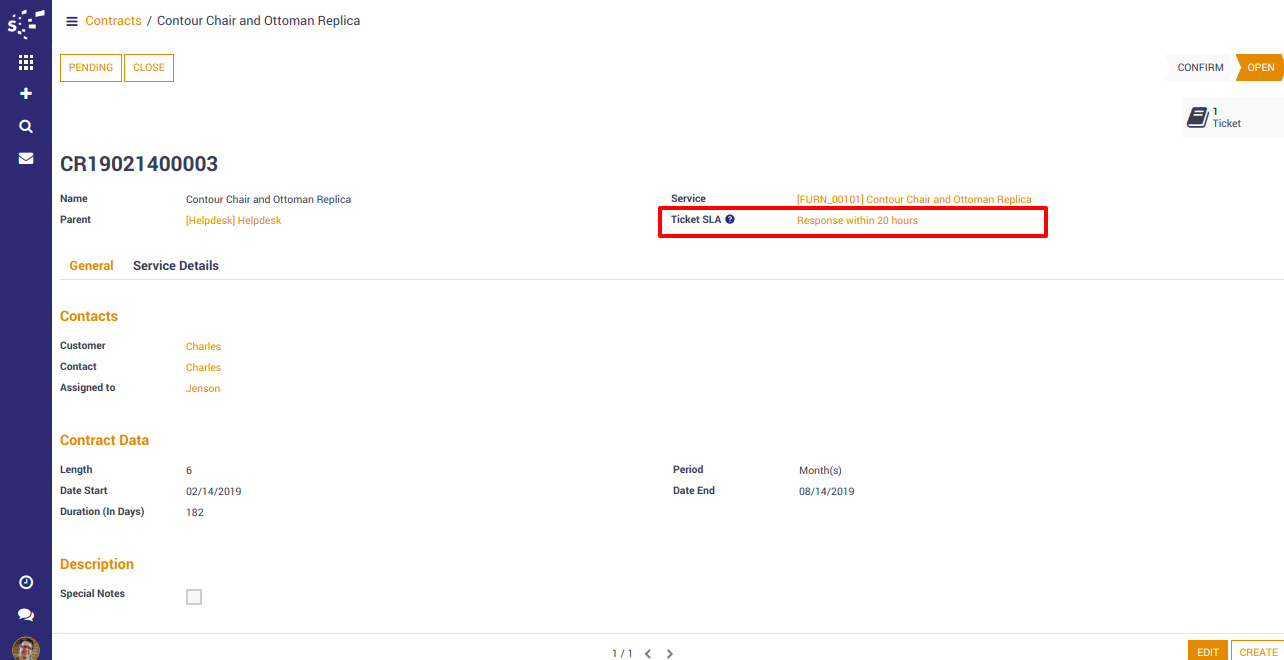1284x660 pixels.
Task: Click the Ticket SLA help question icon
Action: 730,219
